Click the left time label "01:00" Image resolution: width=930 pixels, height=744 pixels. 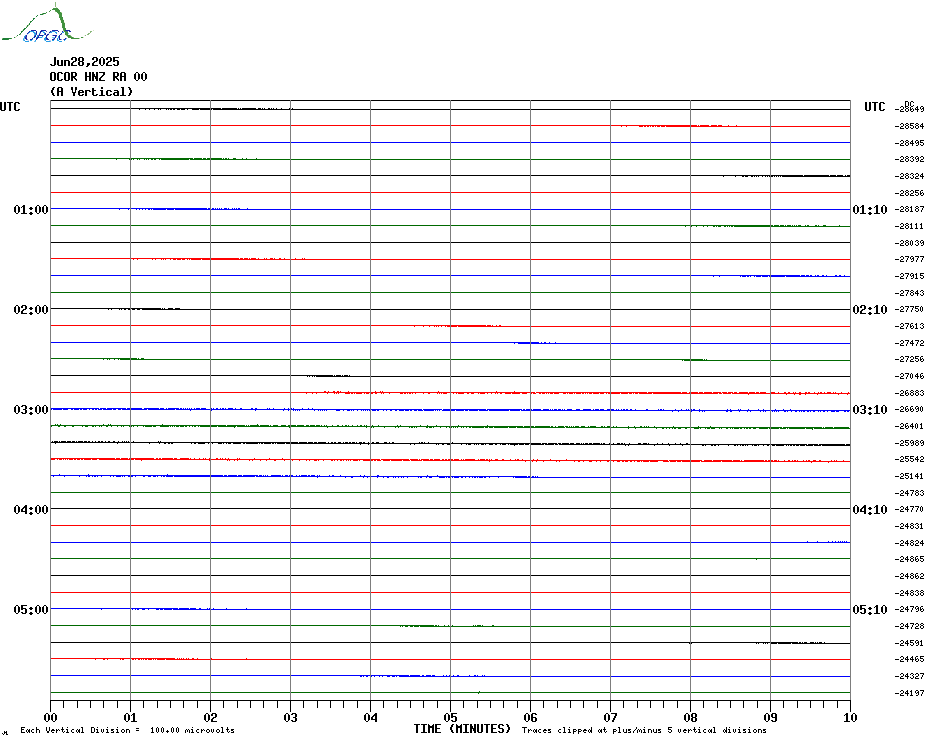31,209
